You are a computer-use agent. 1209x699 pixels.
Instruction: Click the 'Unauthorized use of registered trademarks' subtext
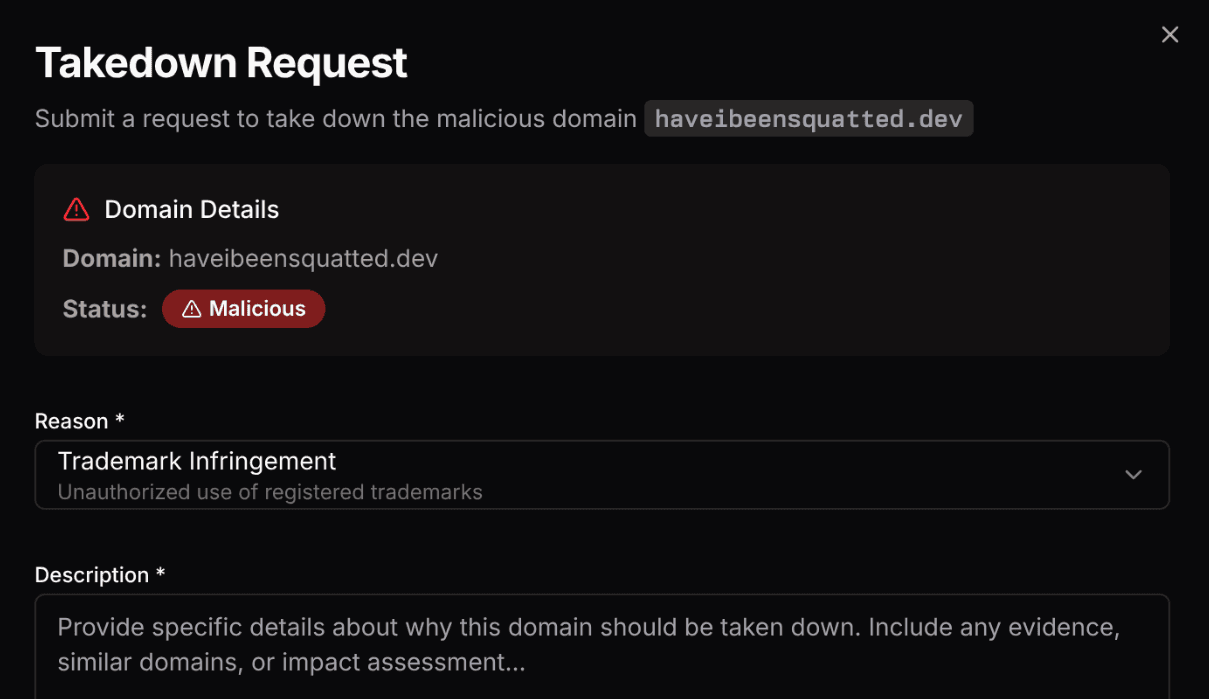coord(270,492)
